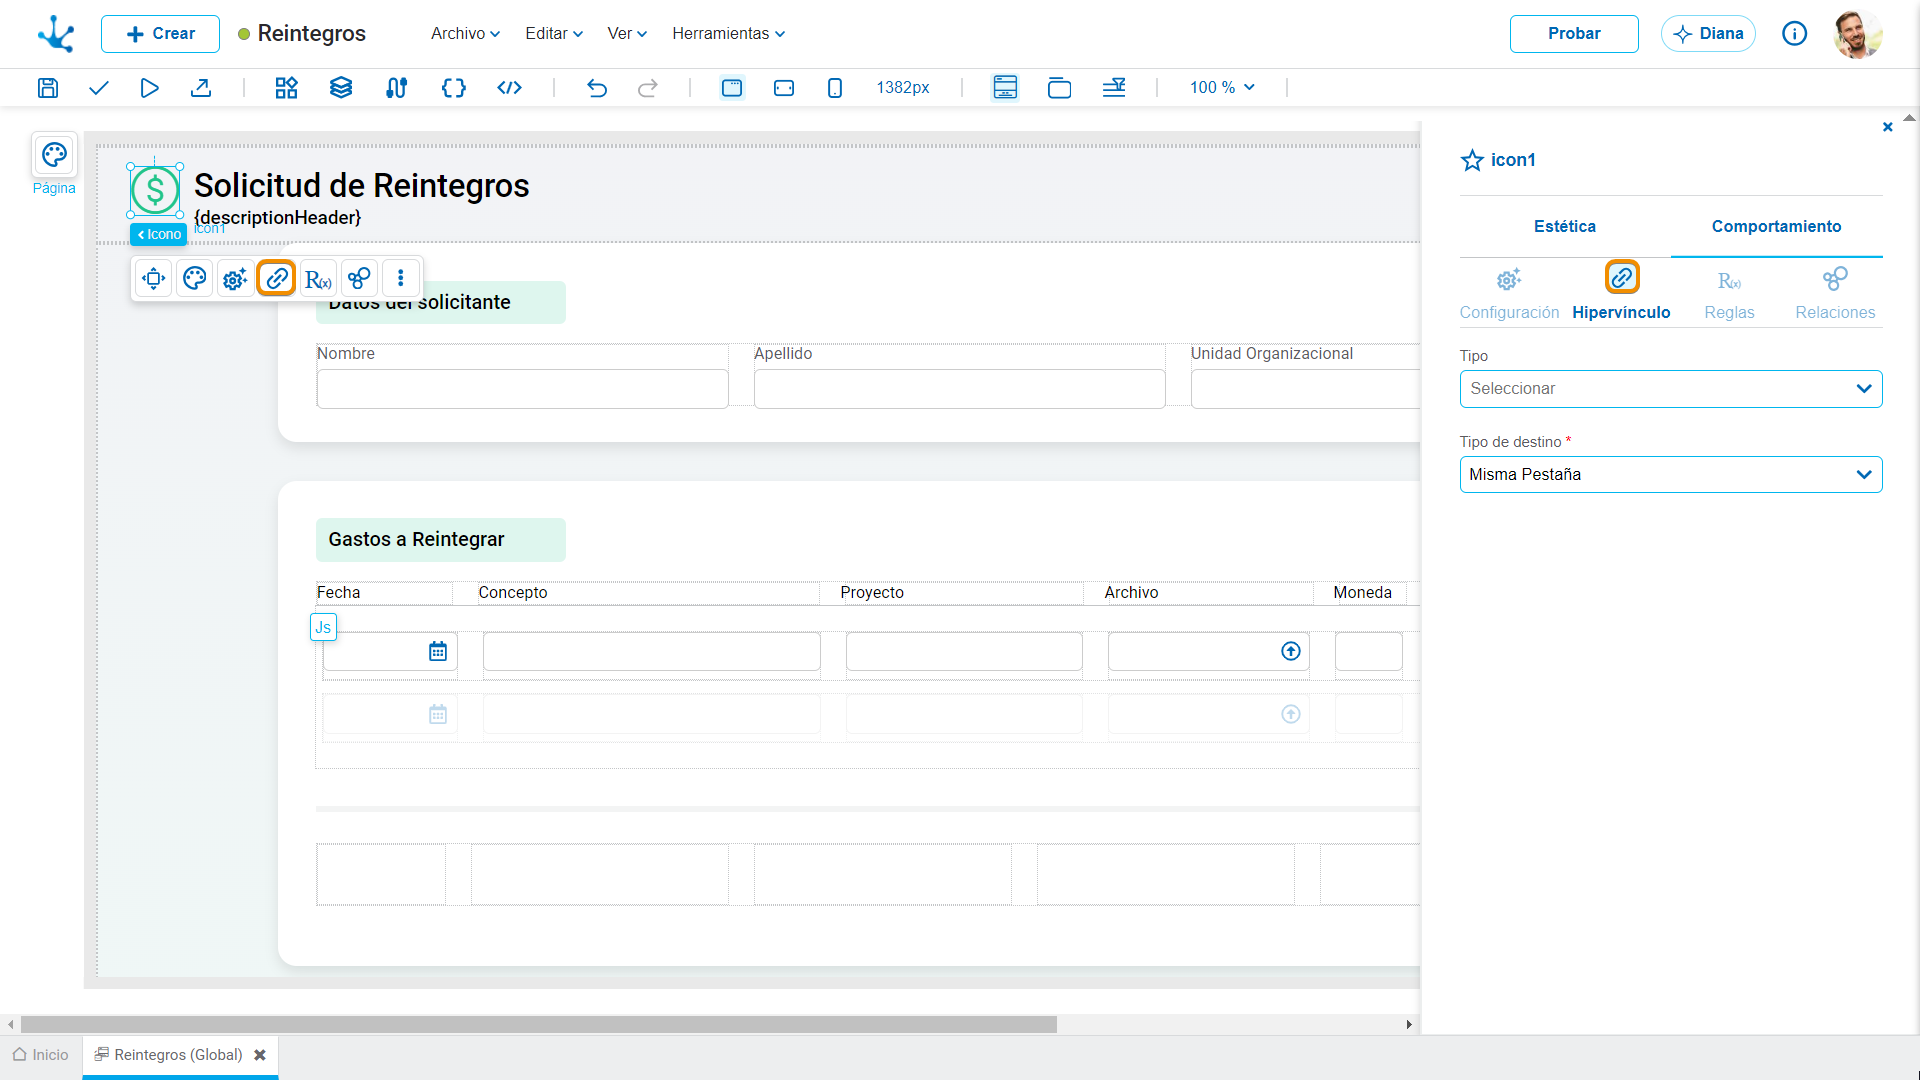1920x1080 pixels.
Task: Click the upload arrow in Archivo field
Action: 1291,652
